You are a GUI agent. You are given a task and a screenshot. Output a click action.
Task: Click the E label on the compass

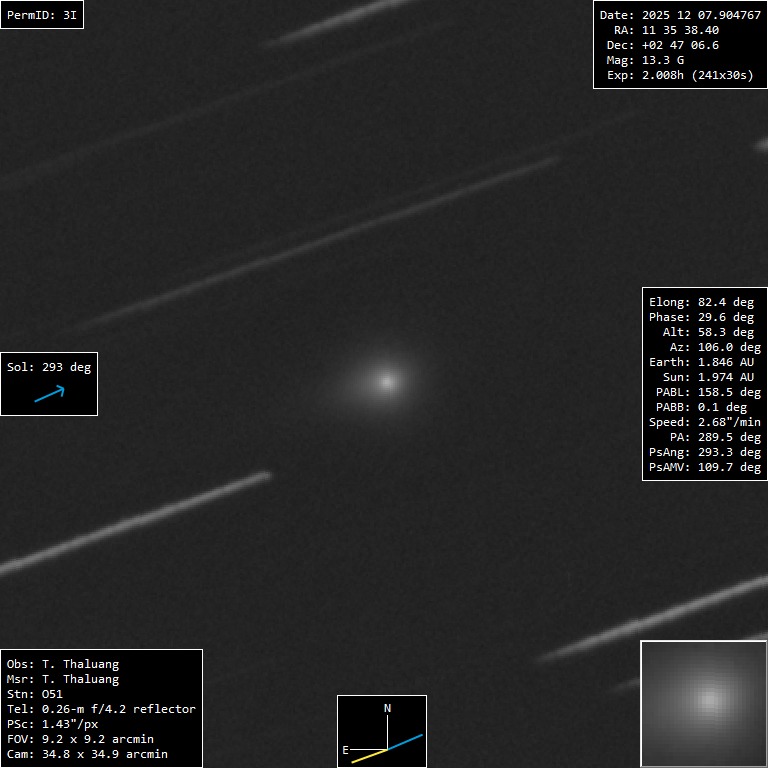pyautogui.click(x=346, y=749)
